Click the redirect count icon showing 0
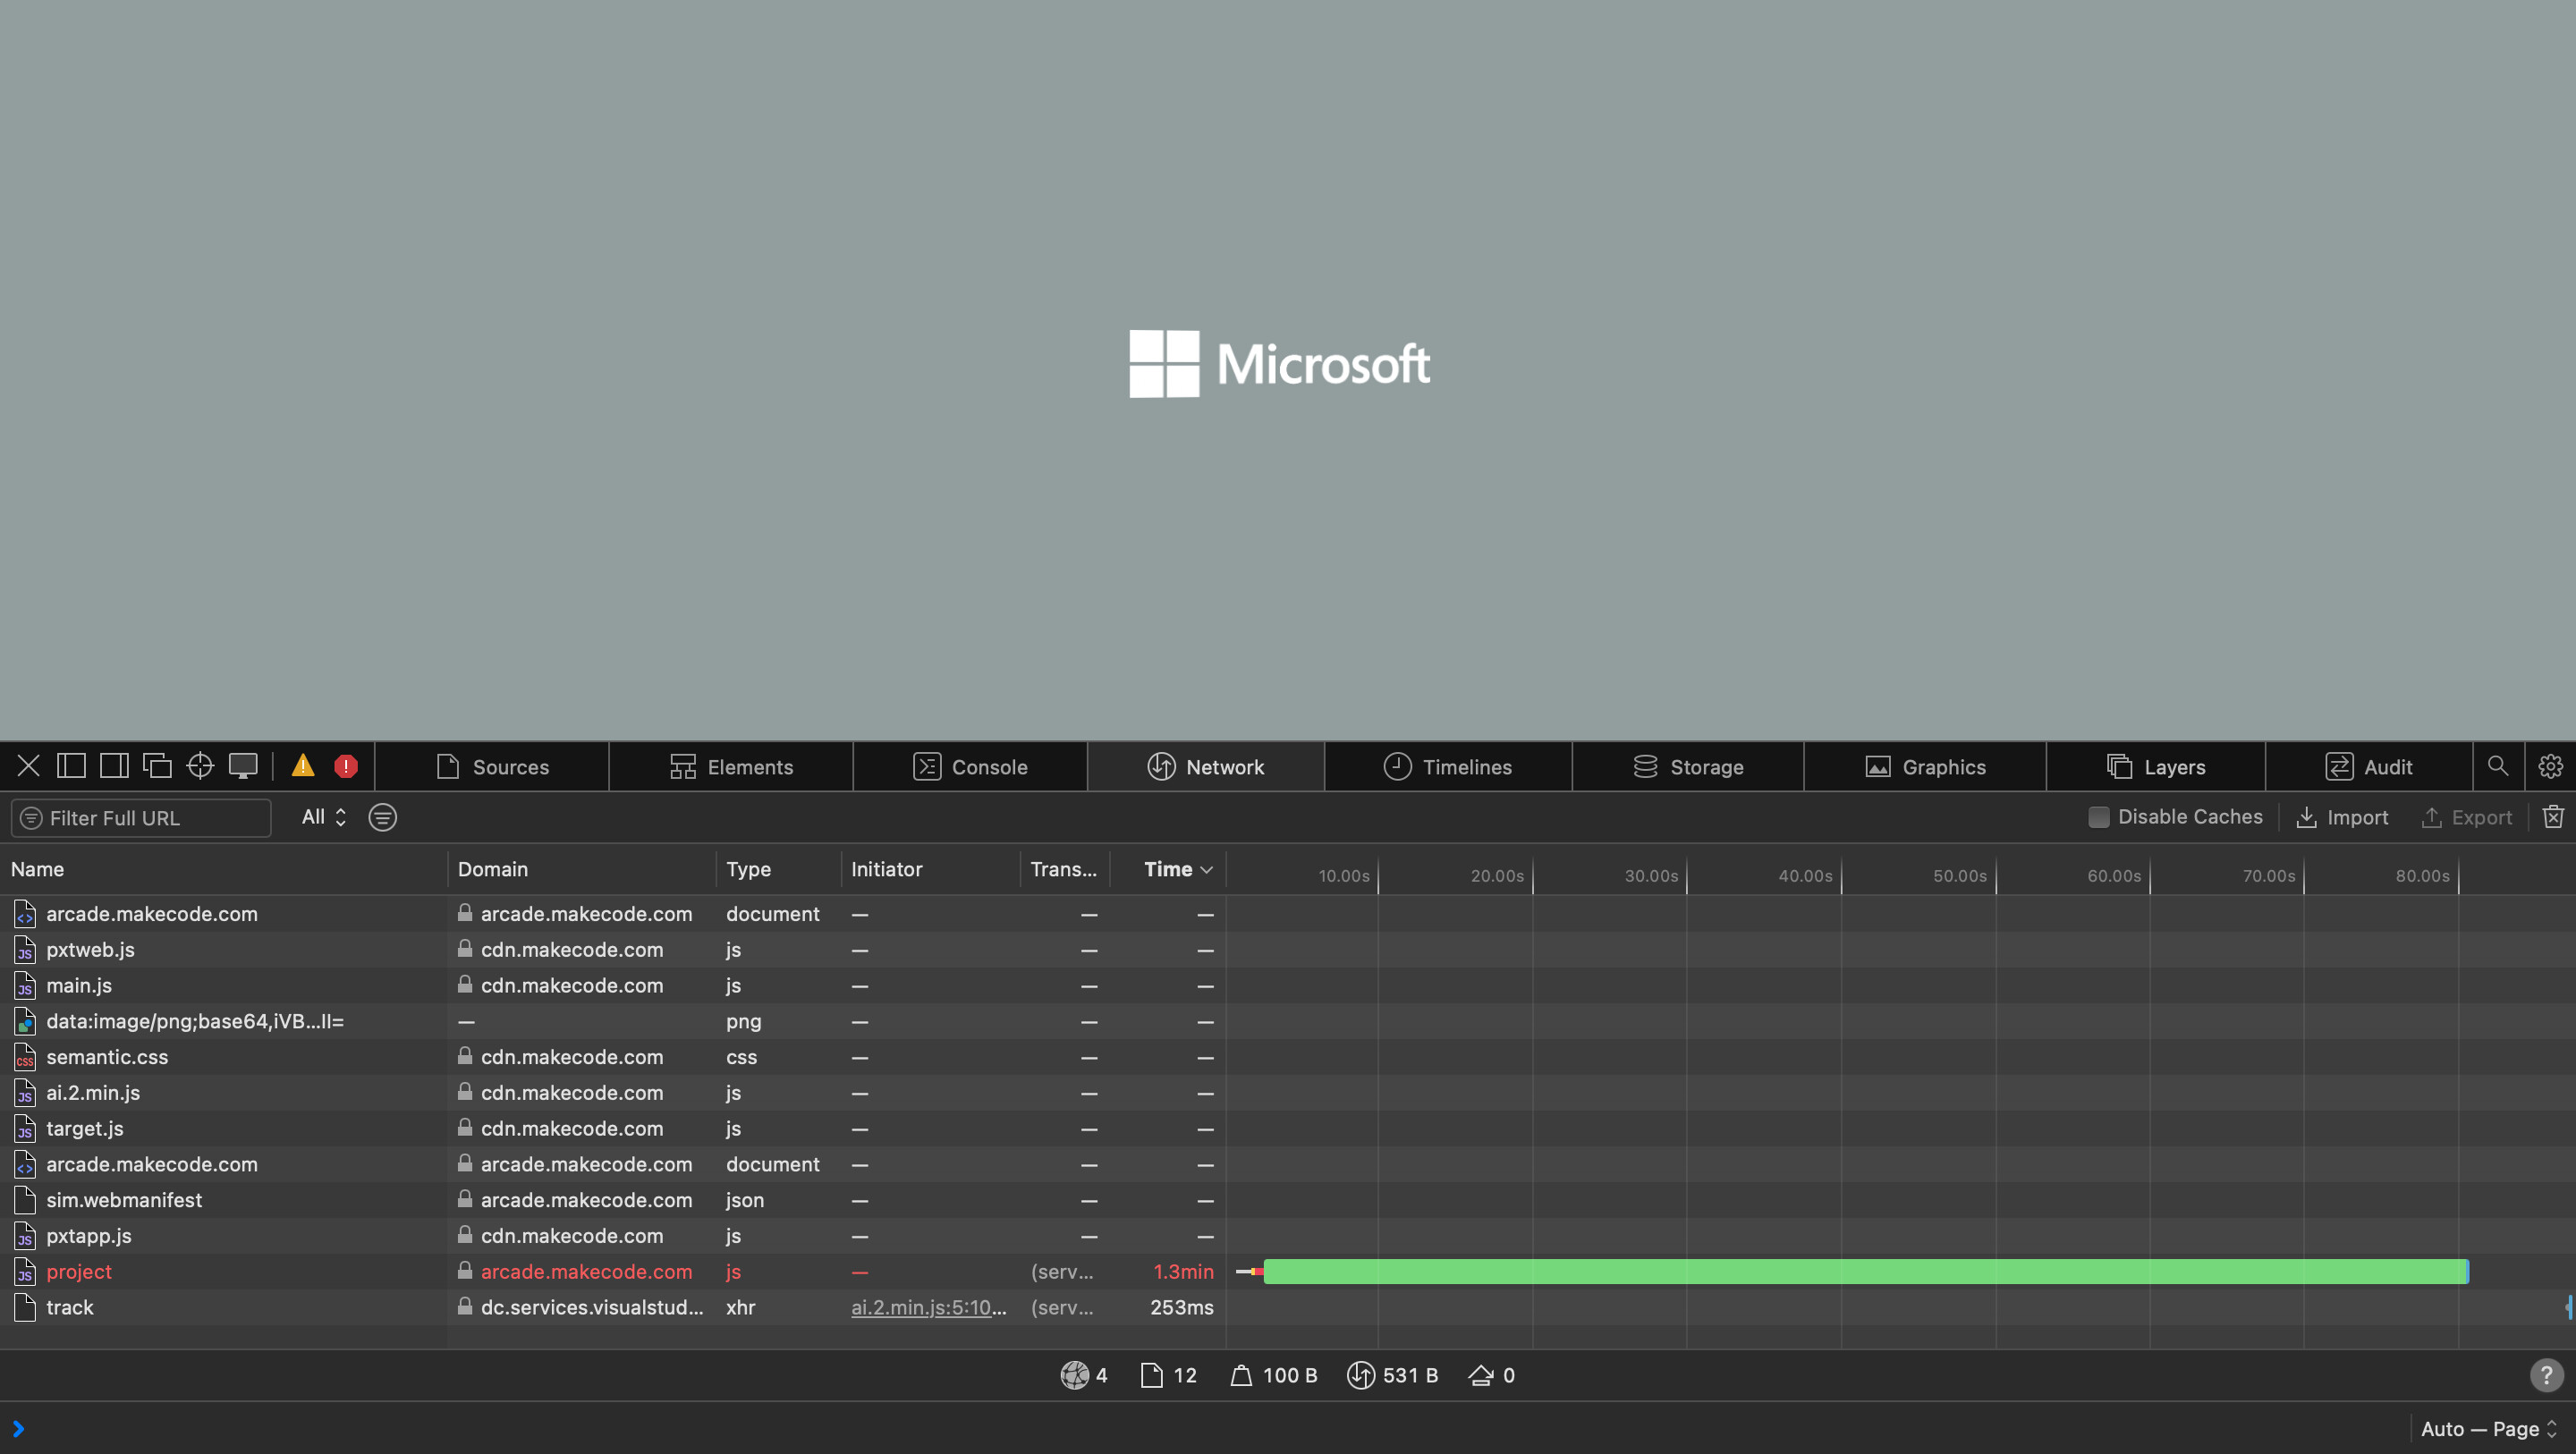The height and width of the screenshot is (1454, 2576). click(x=1480, y=1375)
